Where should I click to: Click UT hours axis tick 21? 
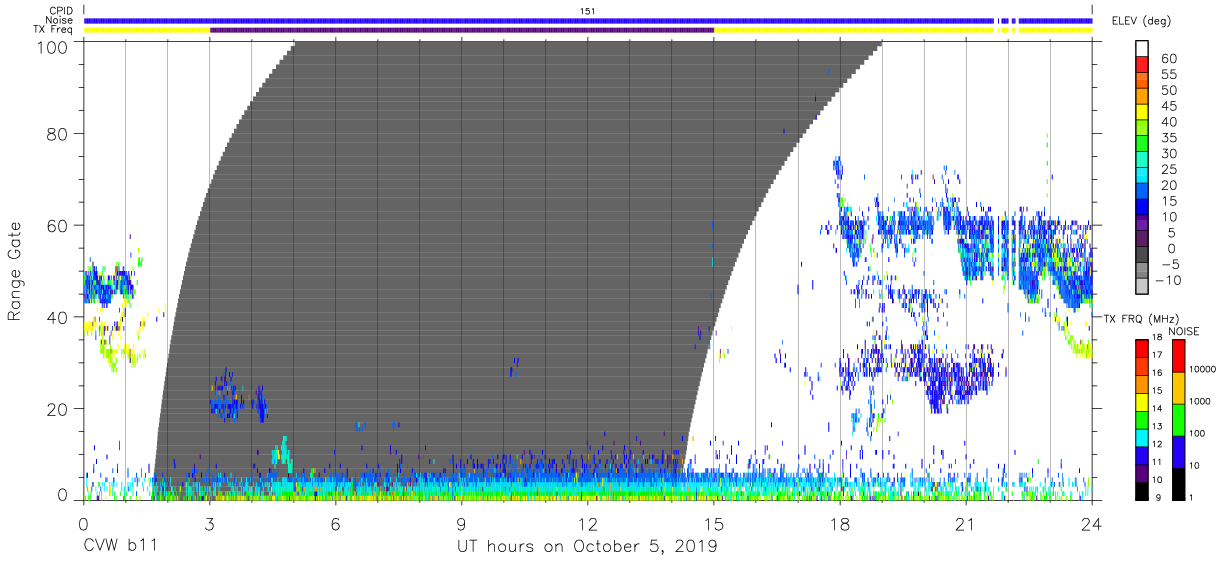966,524
